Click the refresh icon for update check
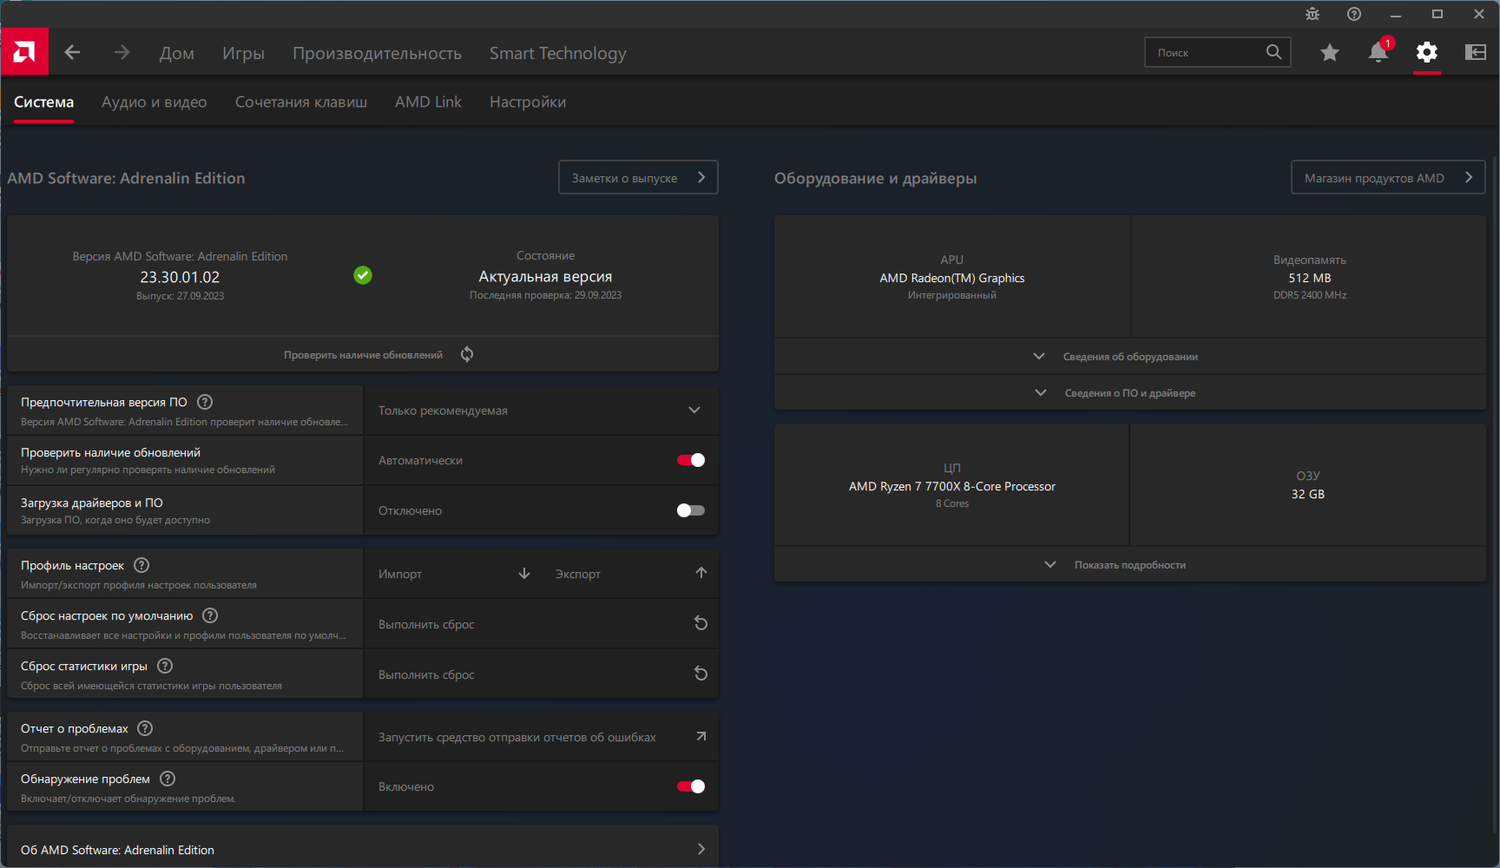Screen dimensions: 1500x868 pyautogui.click(x=467, y=354)
